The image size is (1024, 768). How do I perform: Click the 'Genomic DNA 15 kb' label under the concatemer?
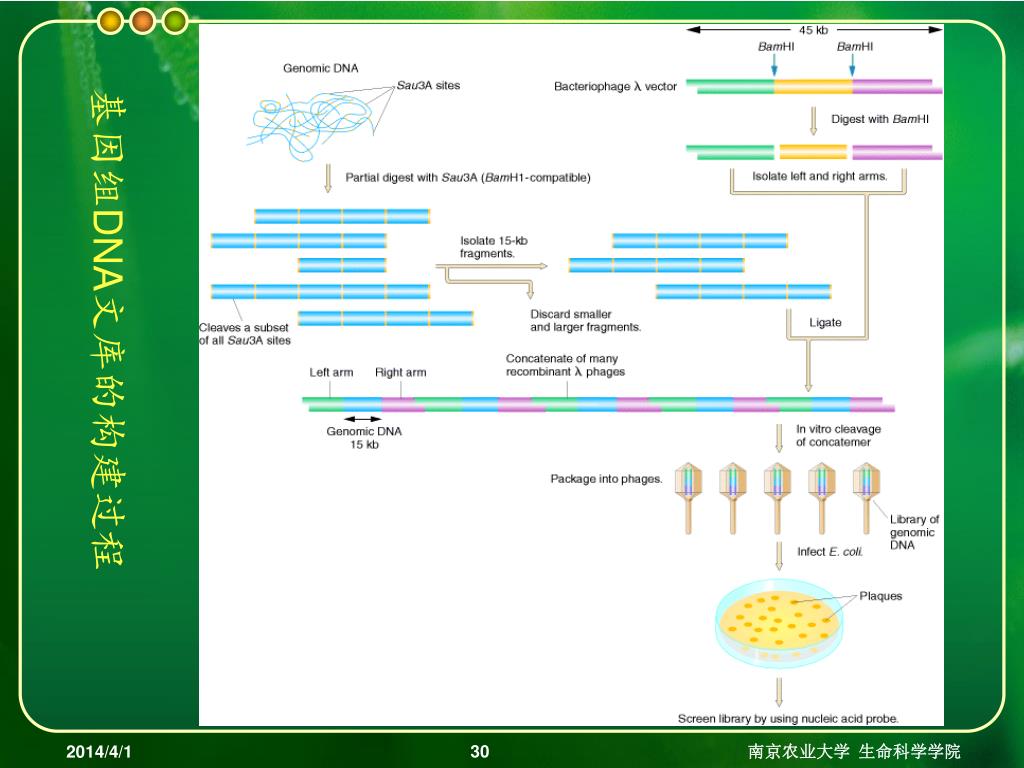(364, 438)
